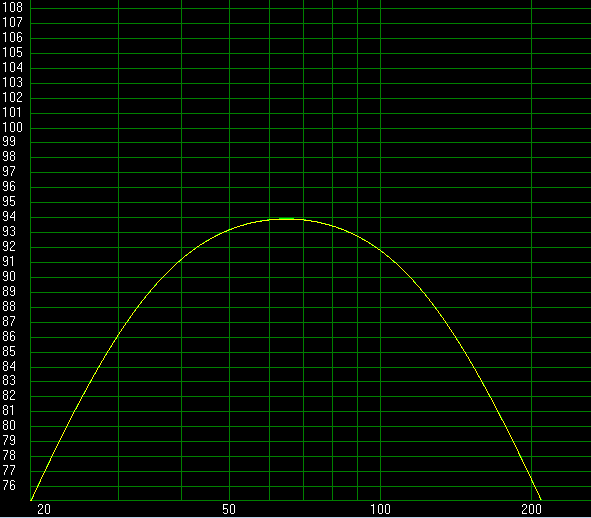Click the y-axis label 103
Screen dimensions: 591x518
tap(12, 82)
